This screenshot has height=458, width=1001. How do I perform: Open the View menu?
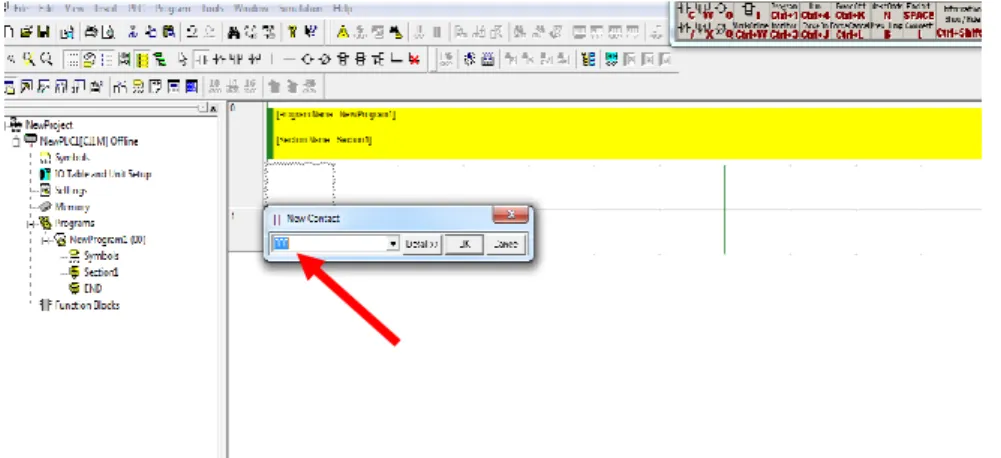coord(74,9)
